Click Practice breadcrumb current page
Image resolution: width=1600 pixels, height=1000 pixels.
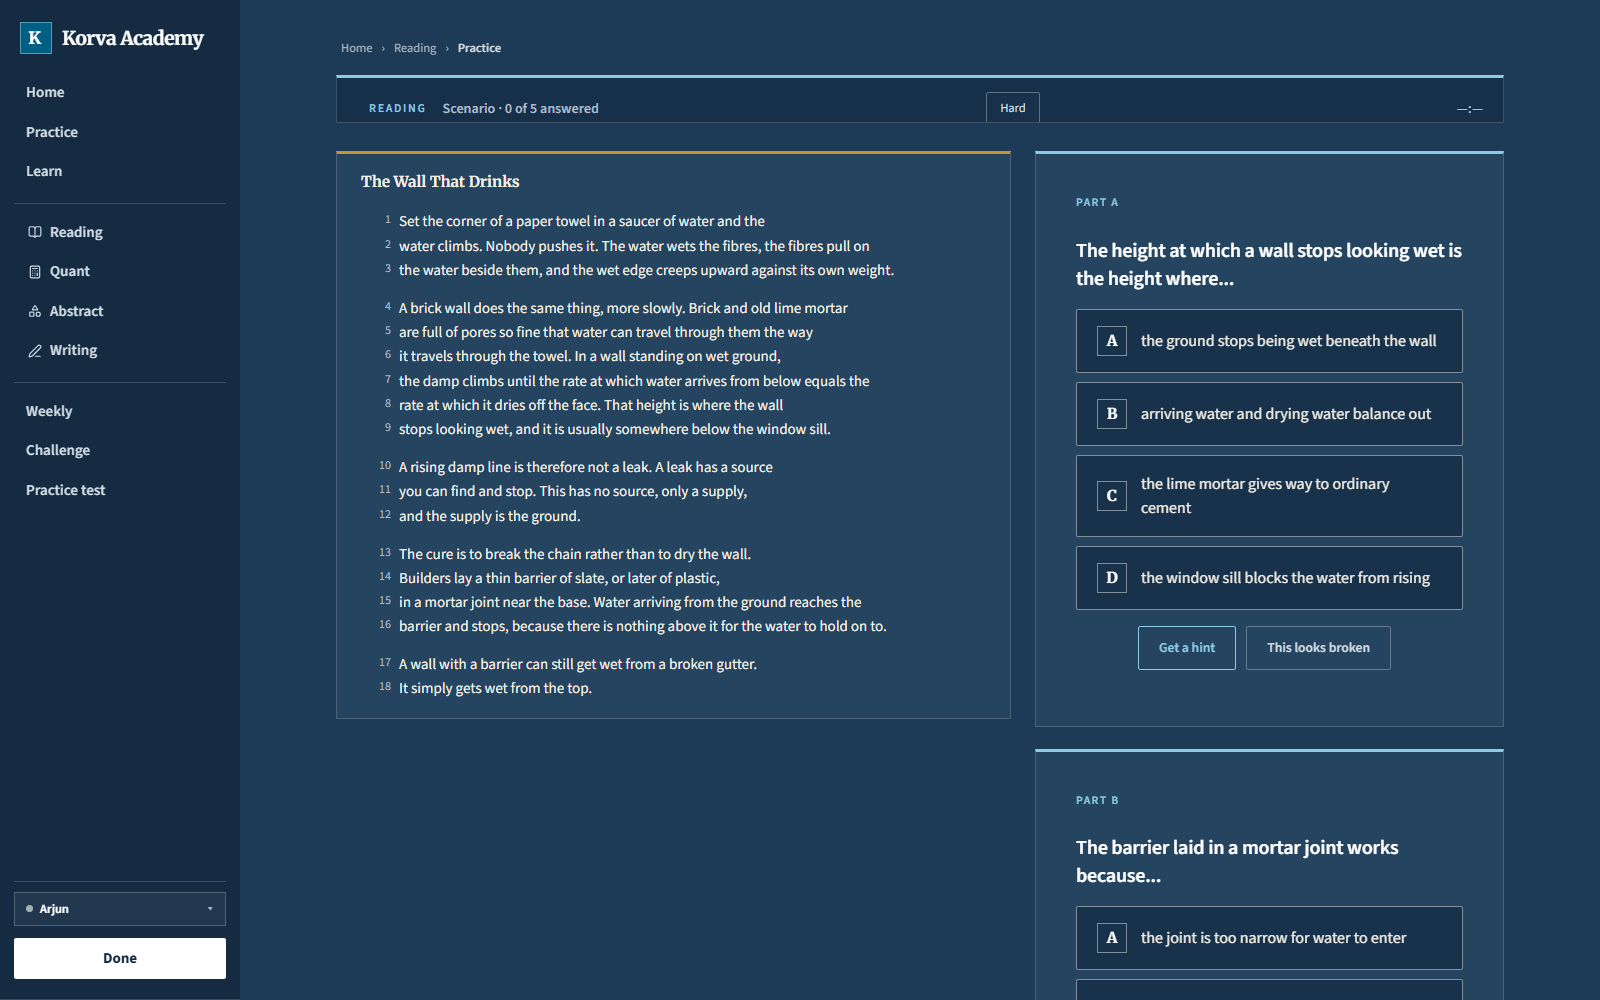[x=479, y=48]
